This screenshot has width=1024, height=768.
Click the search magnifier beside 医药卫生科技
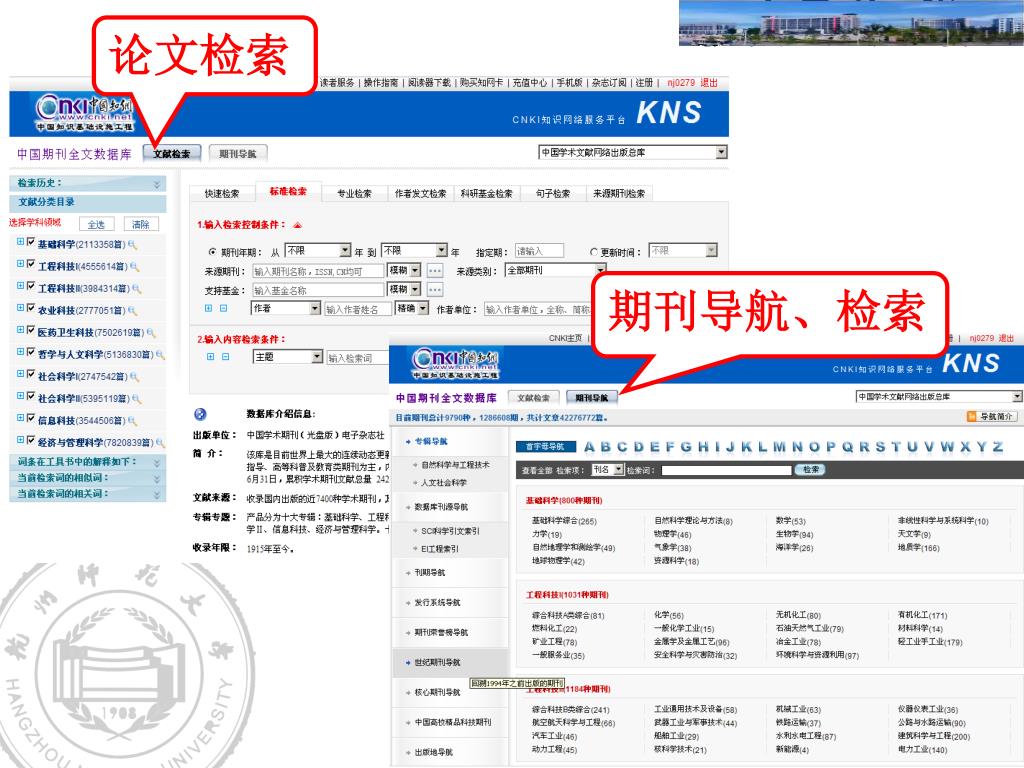tap(152, 332)
